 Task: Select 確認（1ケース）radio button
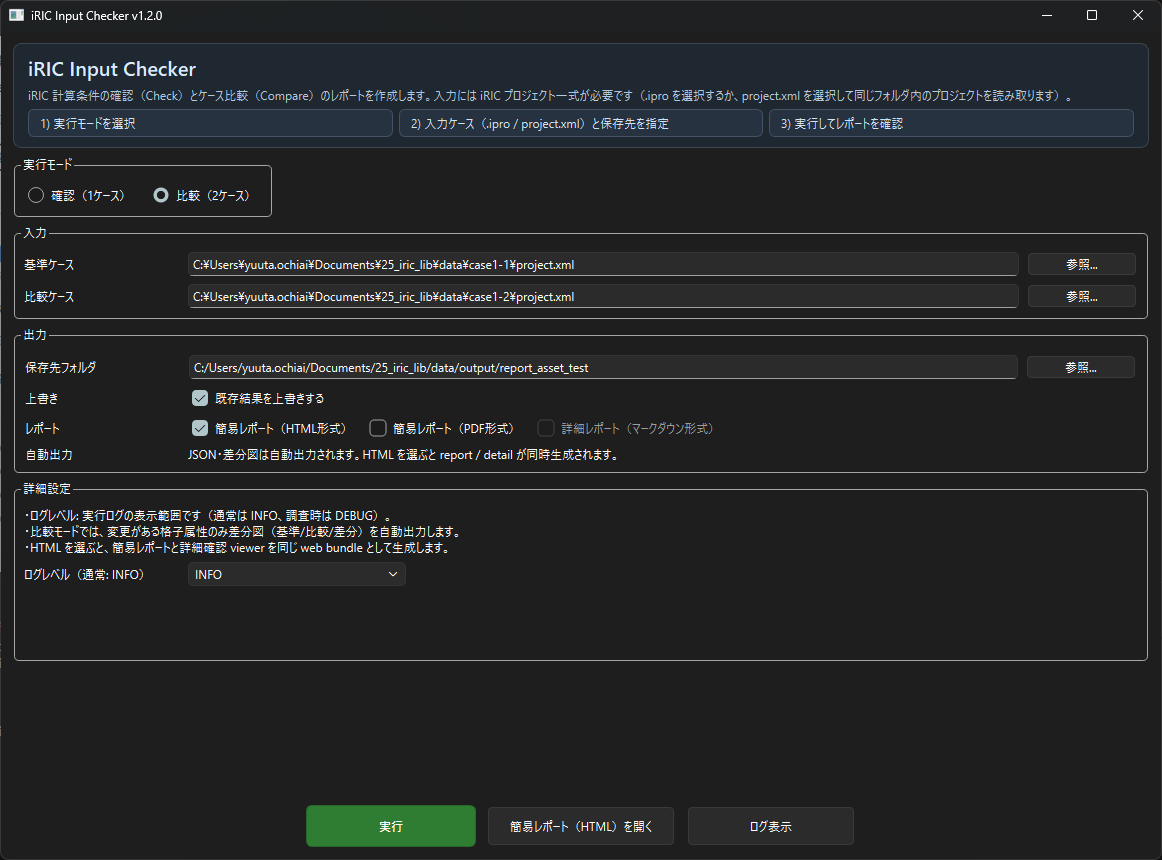pyautogui.click(x=37, y=196)
